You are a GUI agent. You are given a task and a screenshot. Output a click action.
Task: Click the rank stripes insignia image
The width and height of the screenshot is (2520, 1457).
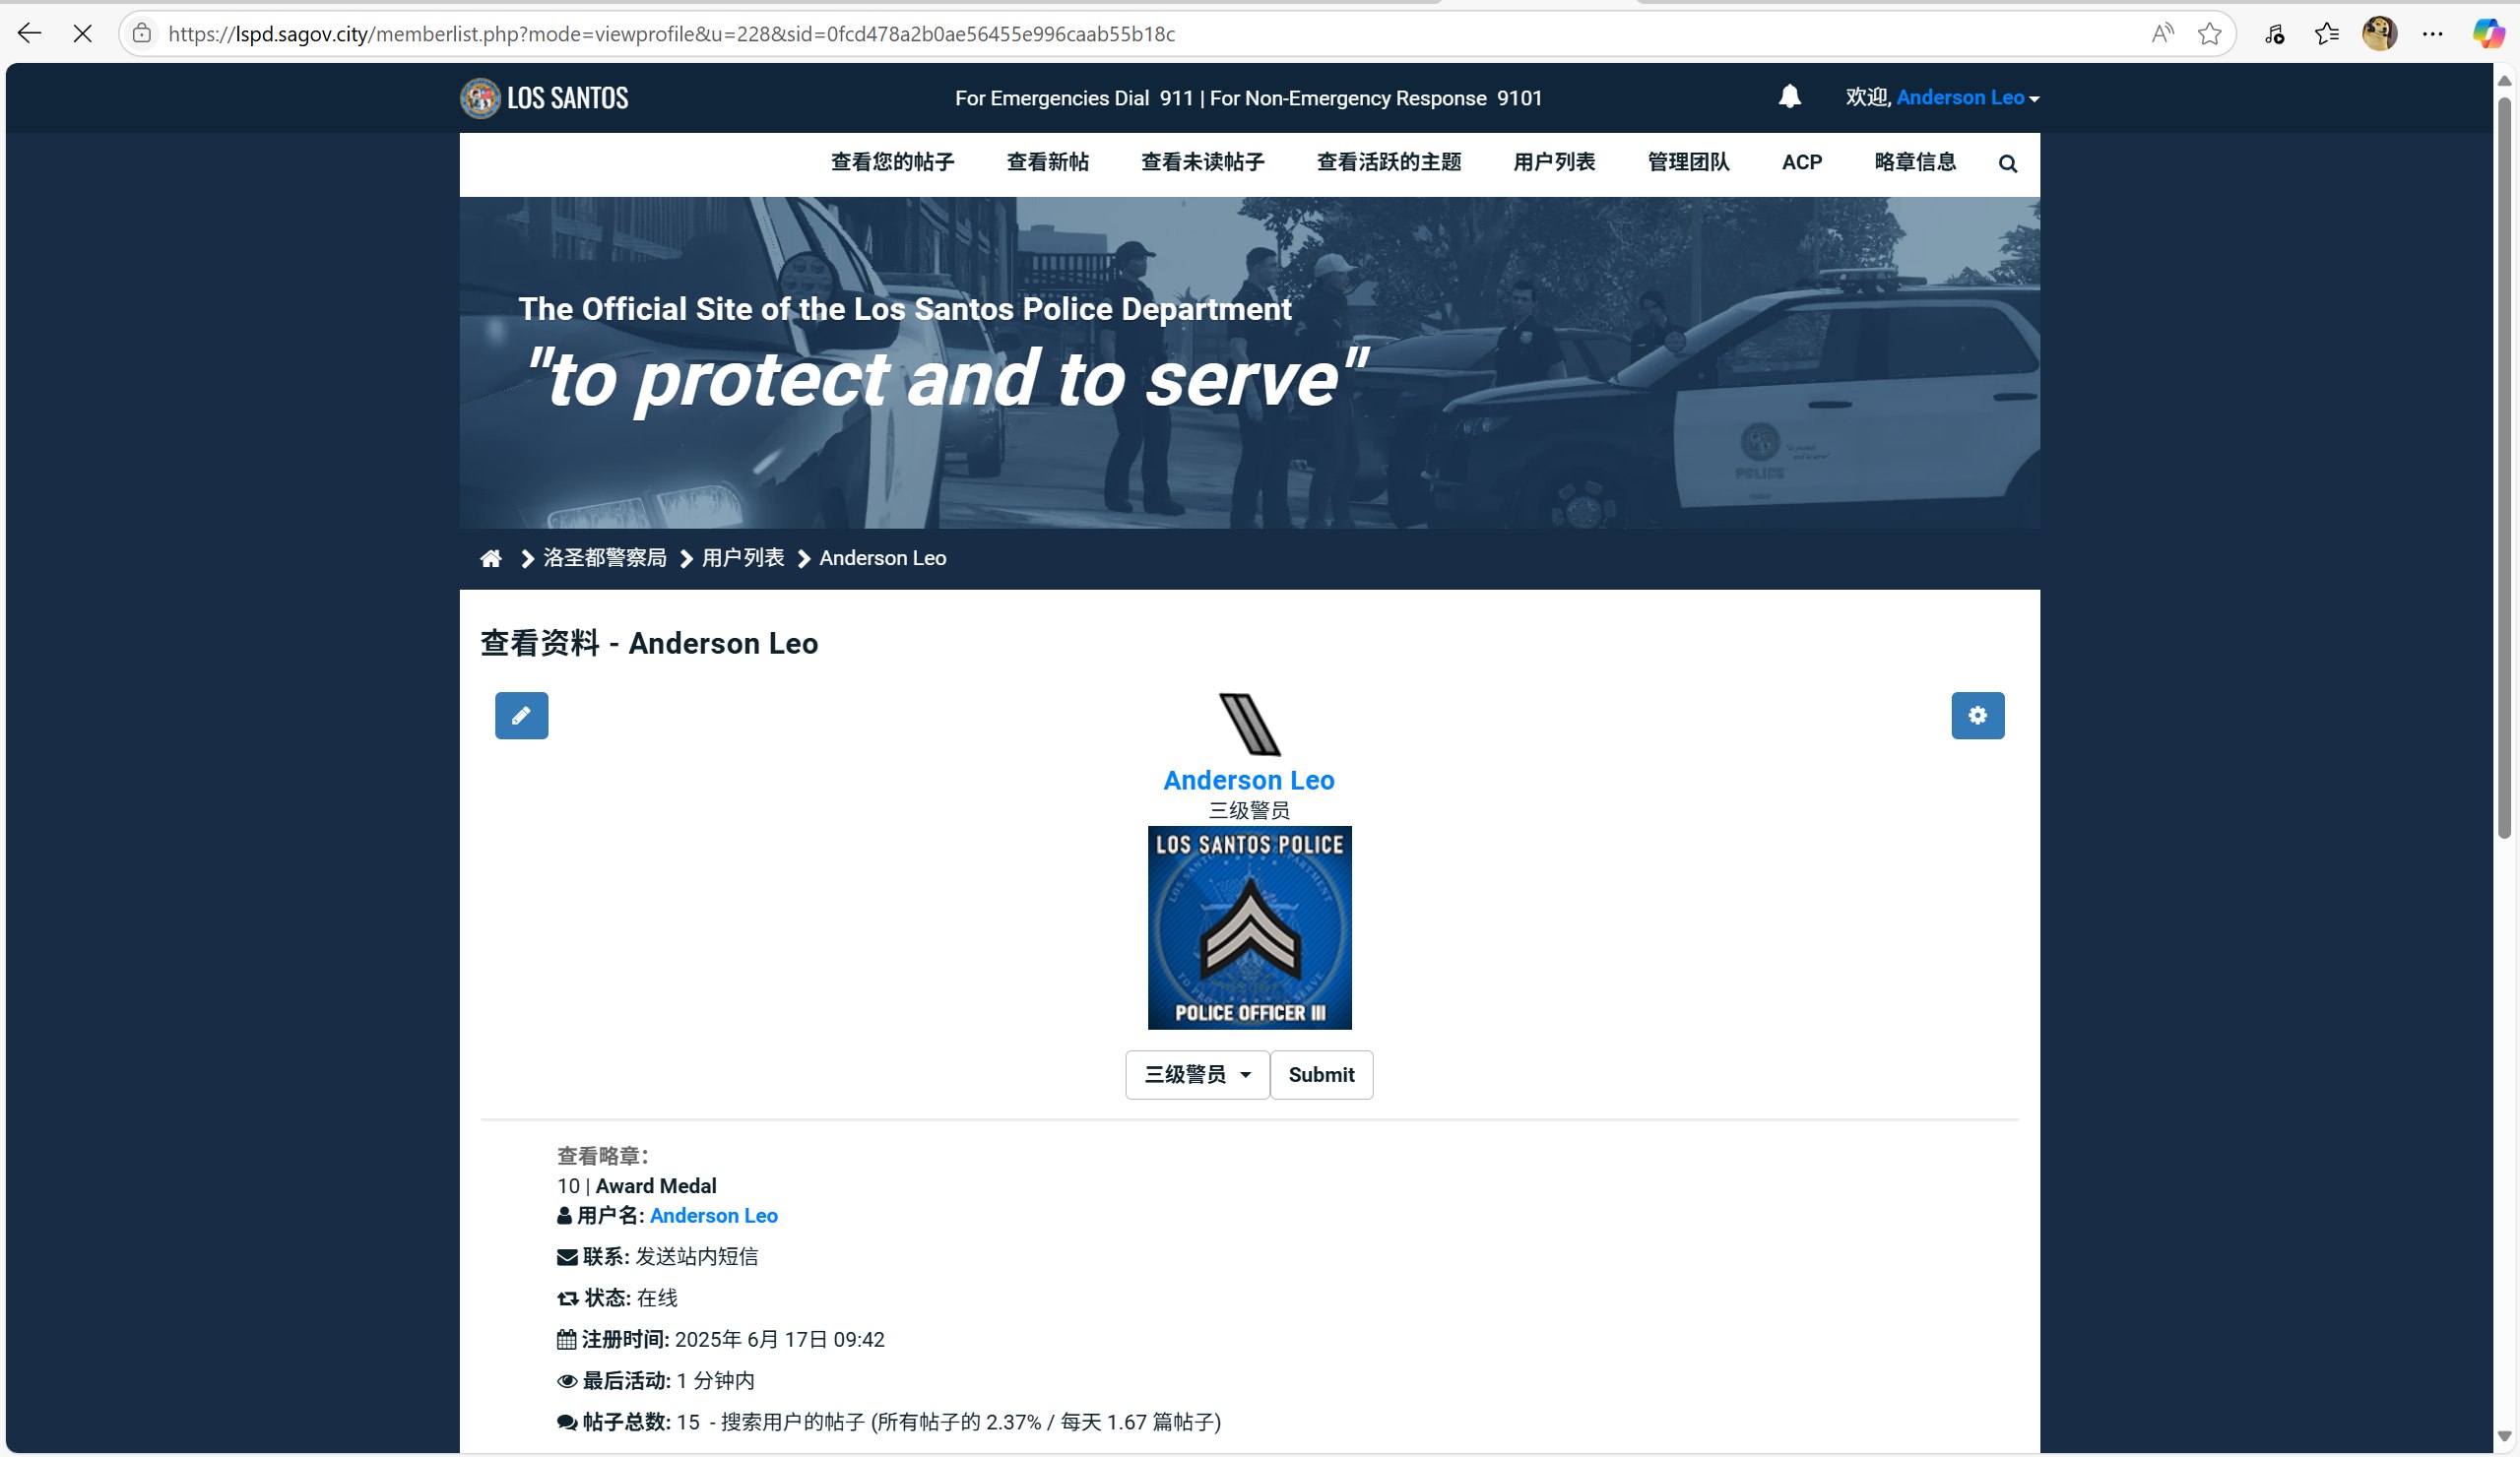(x=1249, y=724)
